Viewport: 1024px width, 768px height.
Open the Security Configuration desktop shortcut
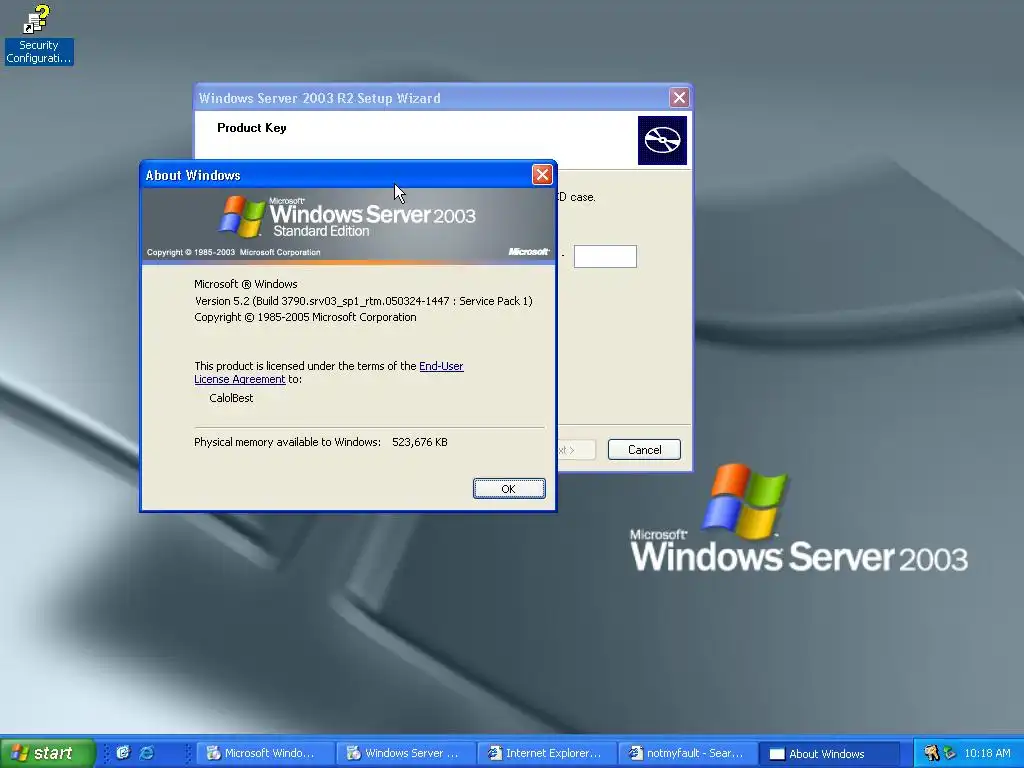38,35
